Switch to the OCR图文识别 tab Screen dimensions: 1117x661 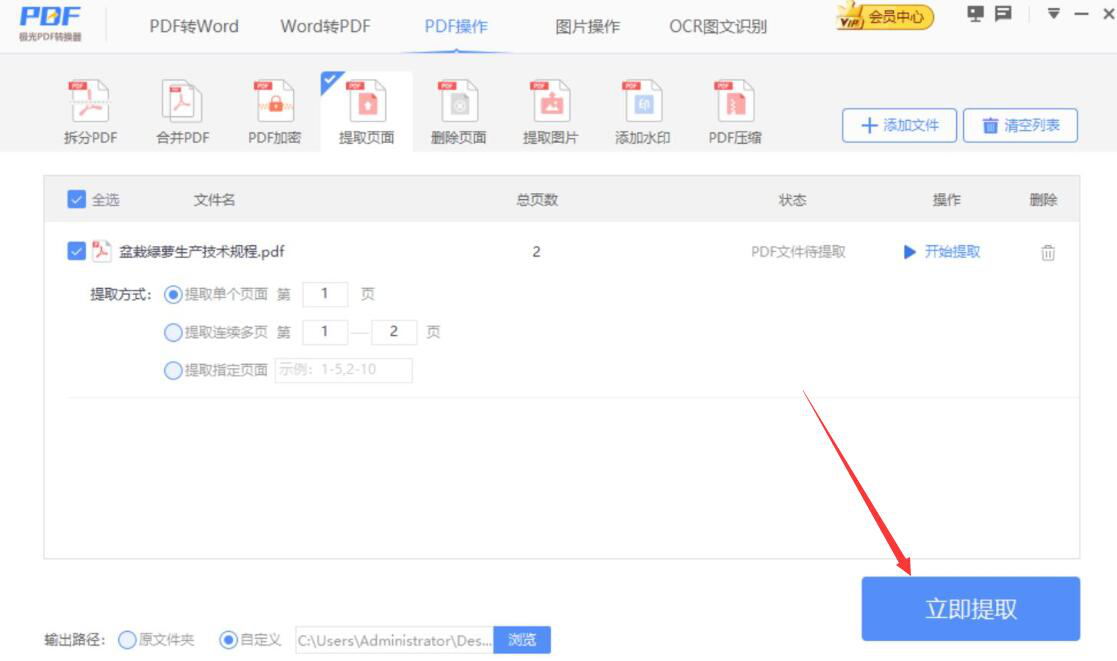tap(717, 26)
